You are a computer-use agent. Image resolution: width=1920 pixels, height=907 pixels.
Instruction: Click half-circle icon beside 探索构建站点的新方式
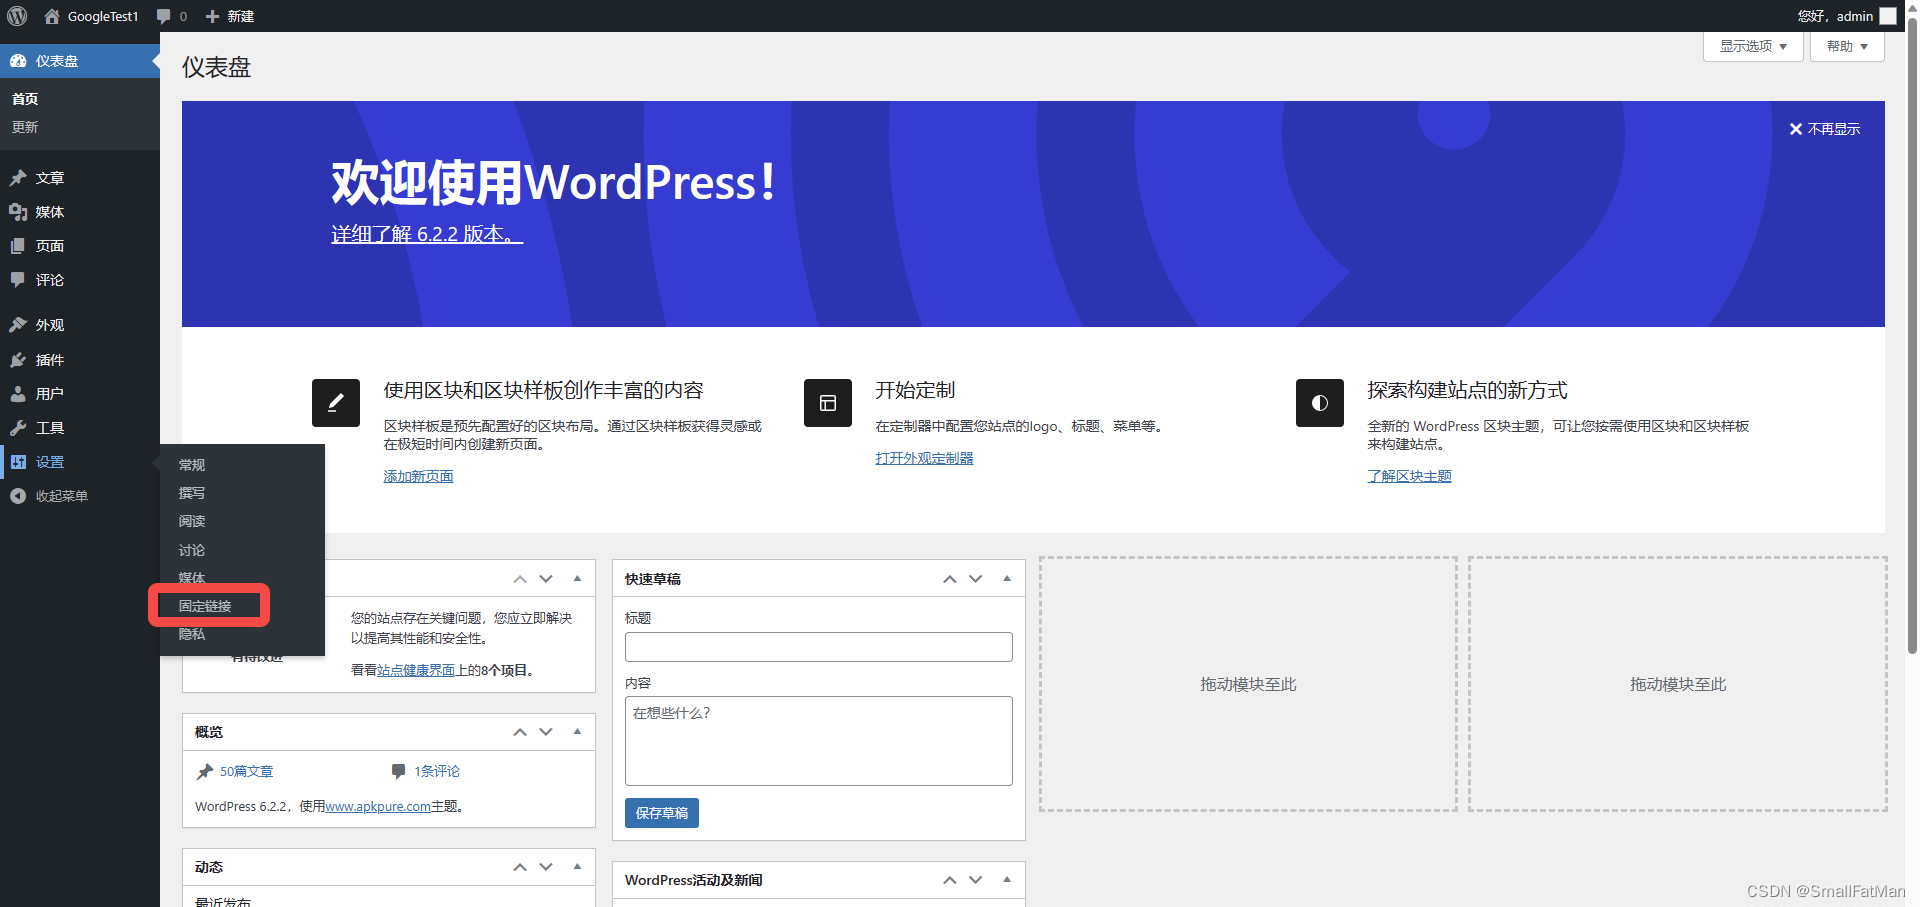click(x=1320, y=403)
